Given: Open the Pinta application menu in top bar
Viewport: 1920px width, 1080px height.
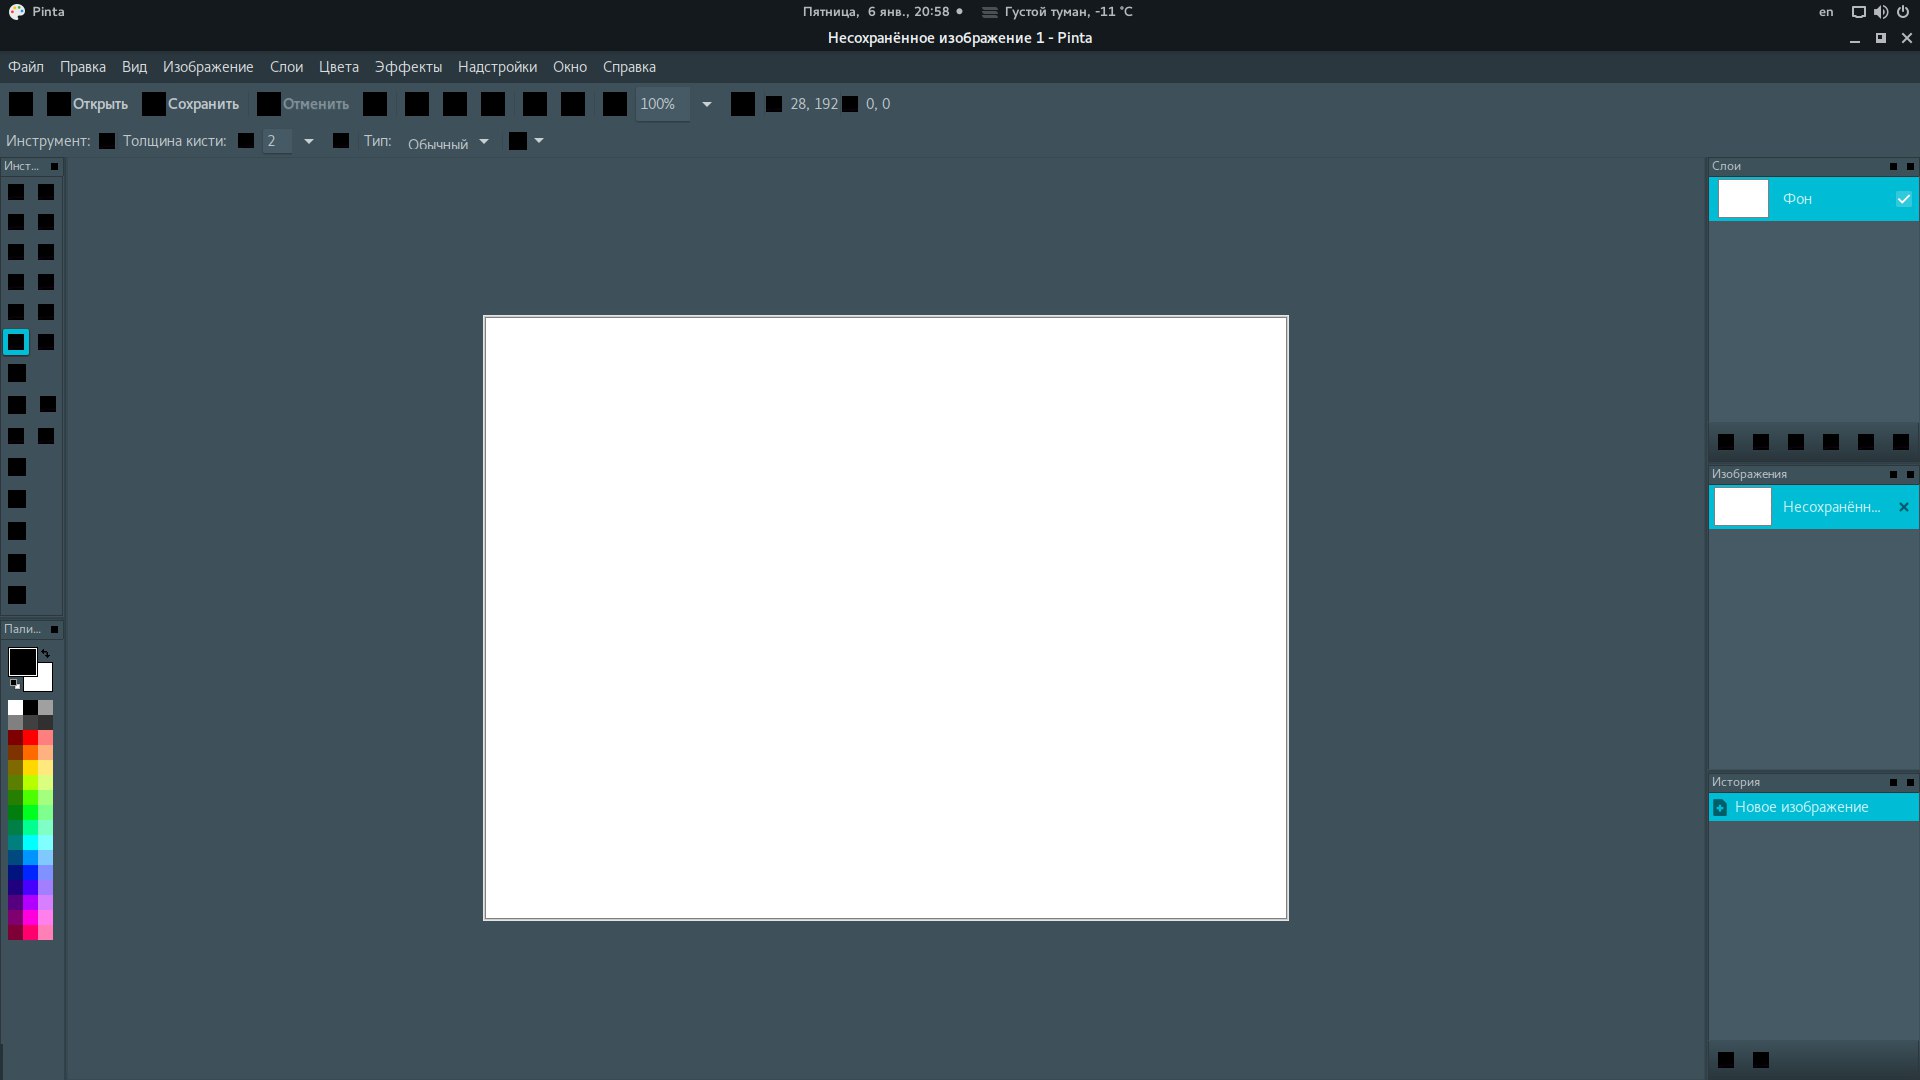Looking at the screenshot, I should (x=37, y=12).
